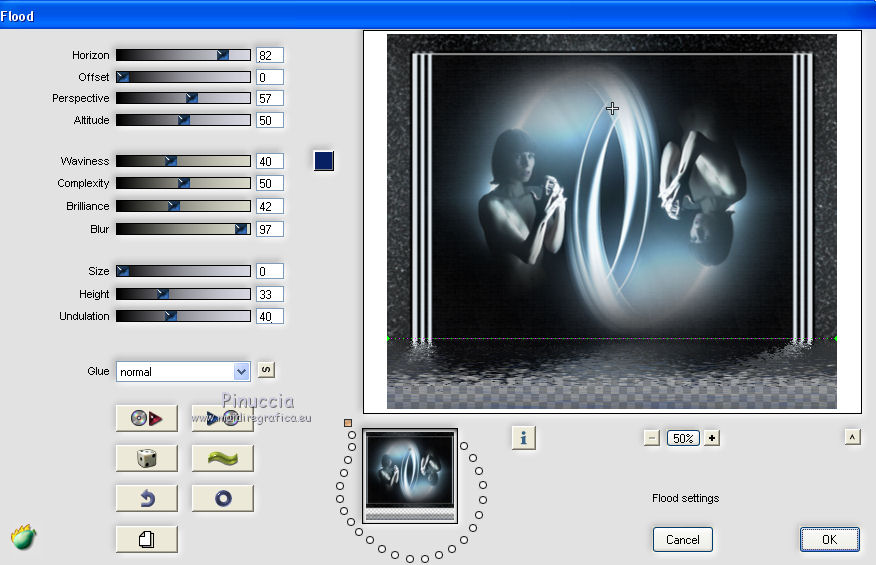Click the Size value field 0
Viewport: 876px width, 565px height.
270,272
